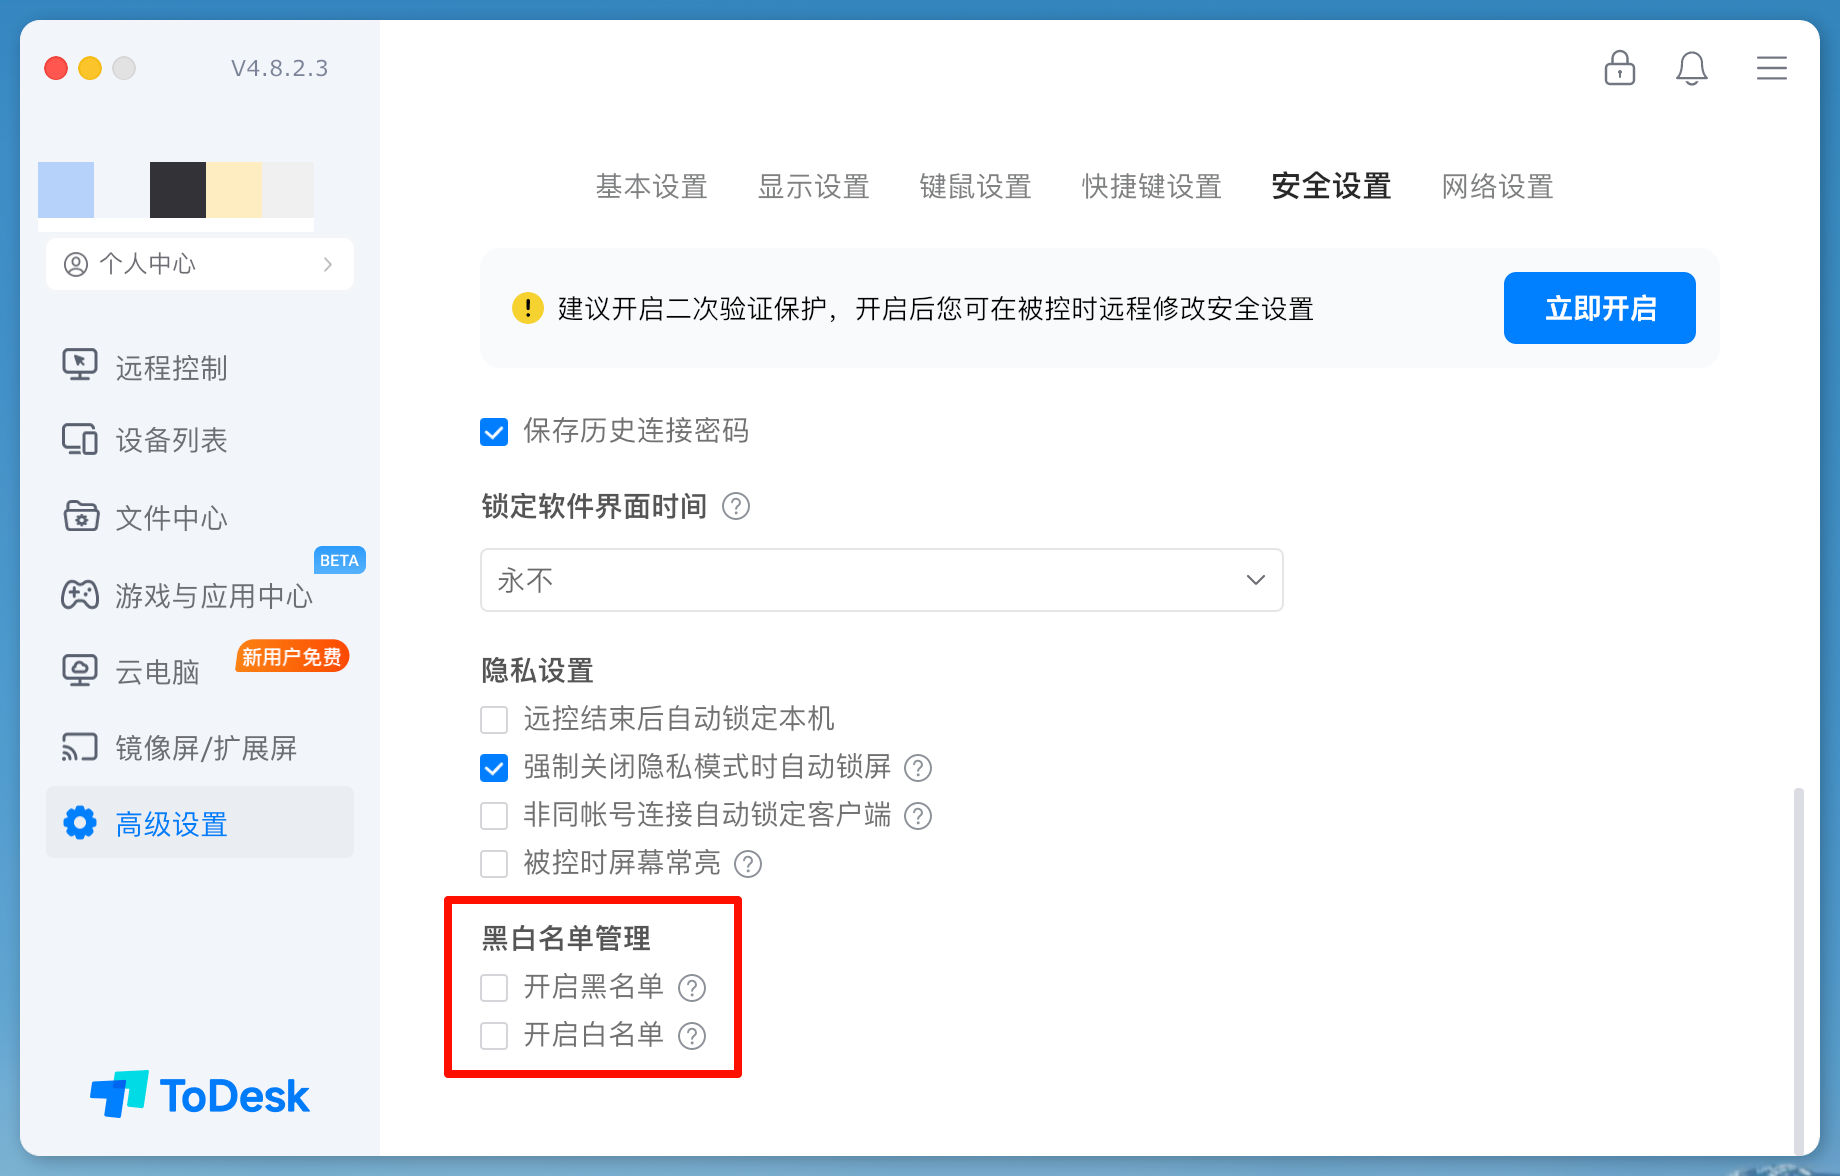This screenshot has width=1840, height=1176.
Task: Switch to the 基本设置 tab
Action: coord(652,187)
